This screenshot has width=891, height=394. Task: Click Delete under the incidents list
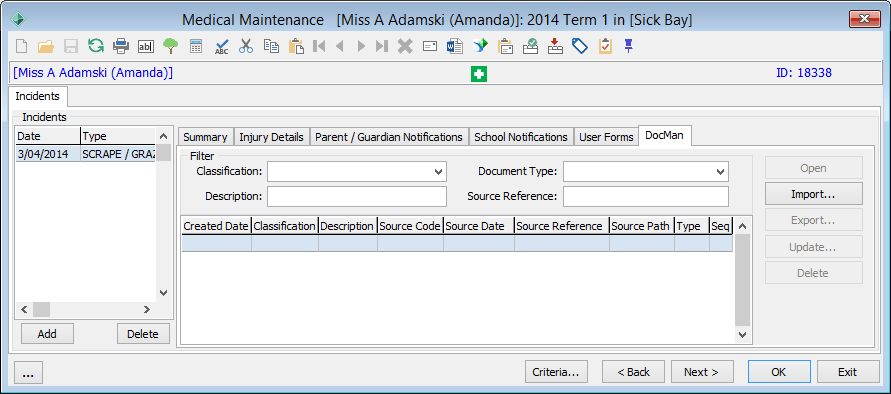pyautogui.click(x=143, y=334)
